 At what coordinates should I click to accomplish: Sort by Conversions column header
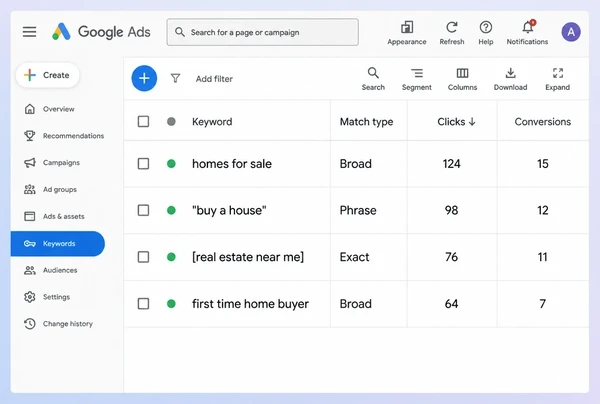(x=543, y=122)
